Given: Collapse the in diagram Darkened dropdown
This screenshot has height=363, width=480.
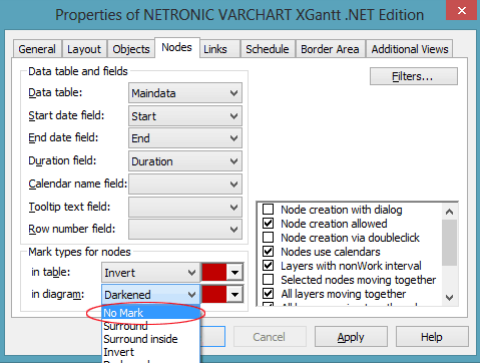Looking at the screenshot, I should [150, 294].
